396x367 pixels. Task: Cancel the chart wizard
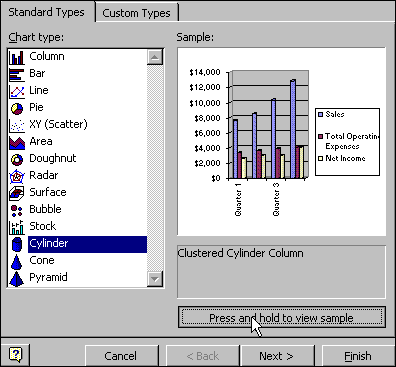pyautogui.click(x=121, y=356)
